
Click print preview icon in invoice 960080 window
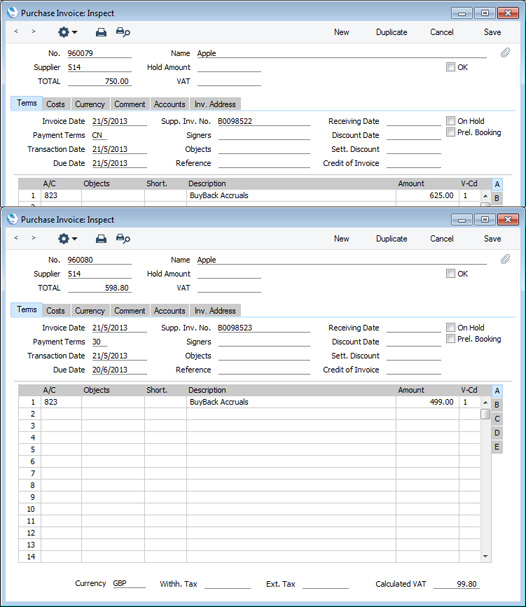pos(123,238)
